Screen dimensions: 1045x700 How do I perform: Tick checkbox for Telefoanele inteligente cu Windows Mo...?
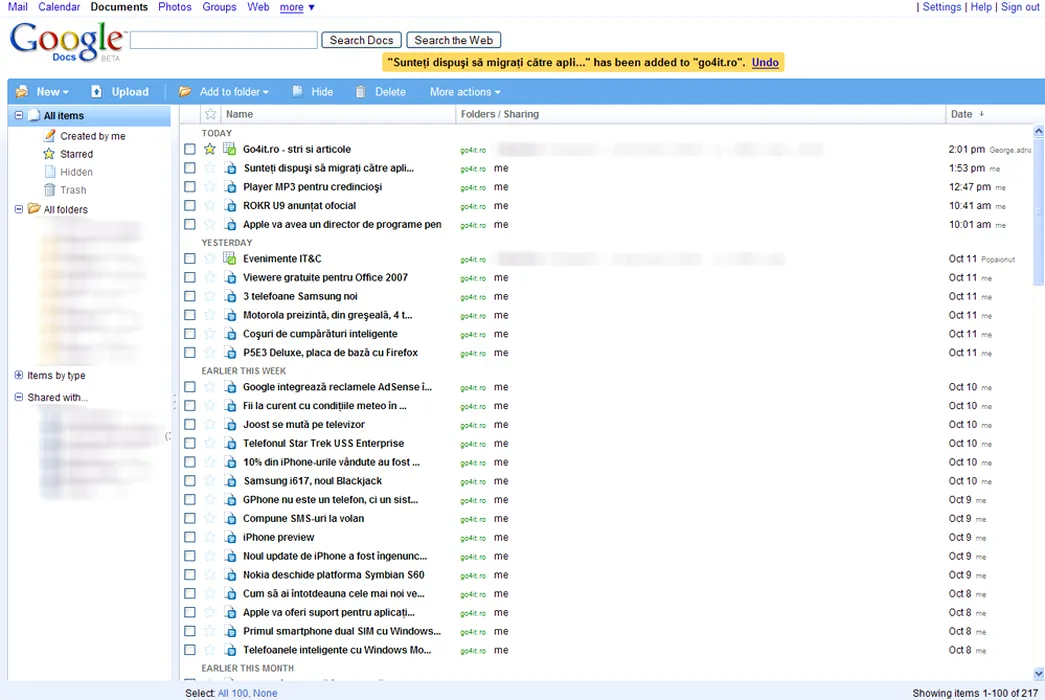click(190, 650)
